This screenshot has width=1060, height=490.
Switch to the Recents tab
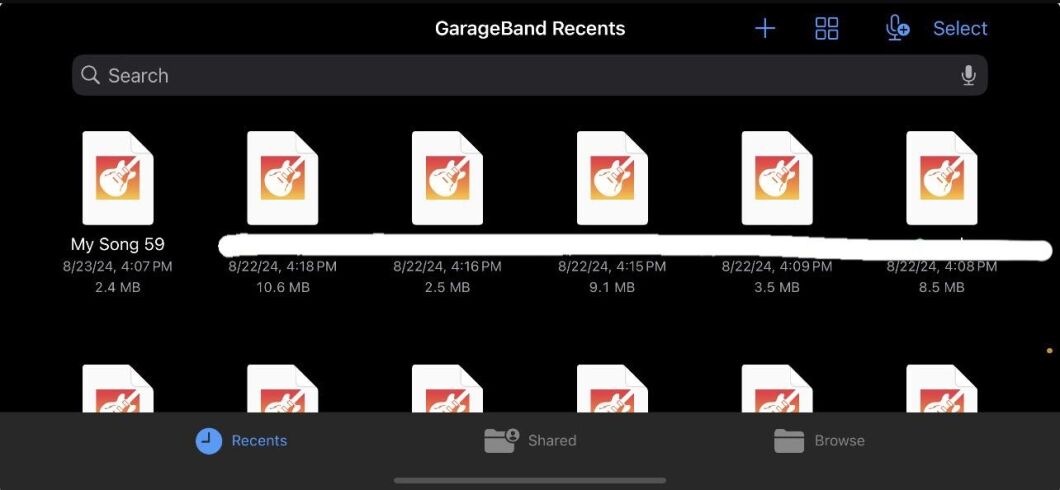tap(242, 440)
